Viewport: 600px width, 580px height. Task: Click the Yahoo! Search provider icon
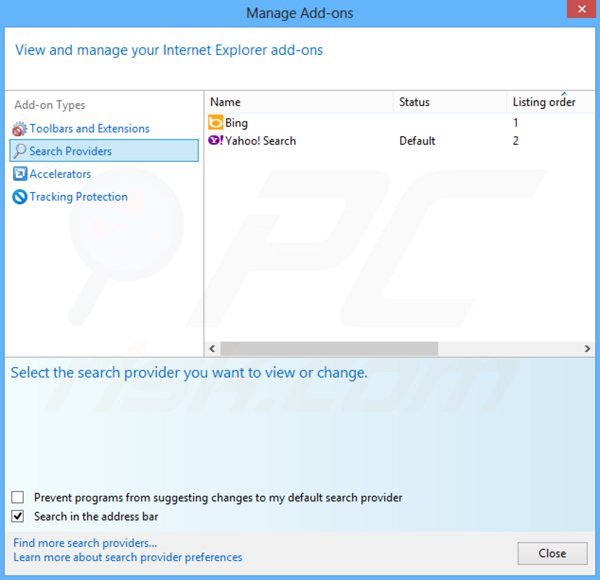click(x=215, y=140)
